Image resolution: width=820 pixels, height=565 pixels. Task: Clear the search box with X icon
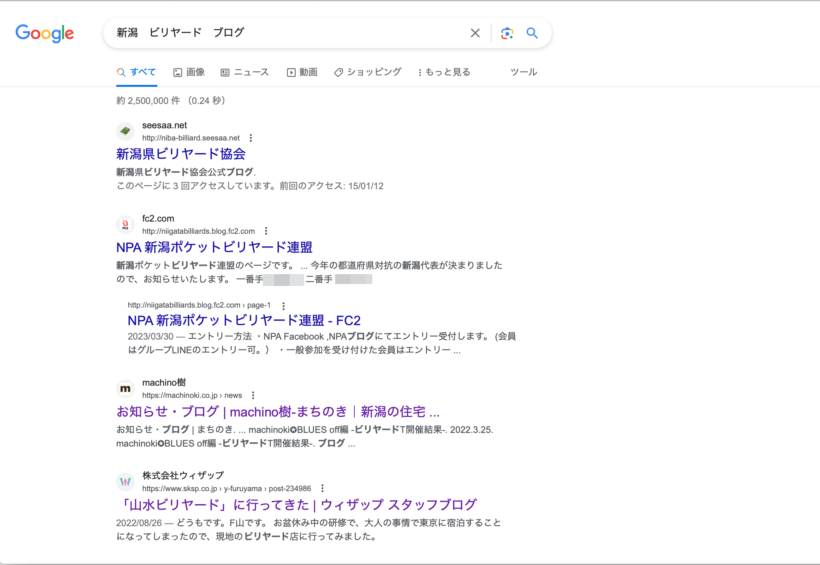click(x=475, y=33)
